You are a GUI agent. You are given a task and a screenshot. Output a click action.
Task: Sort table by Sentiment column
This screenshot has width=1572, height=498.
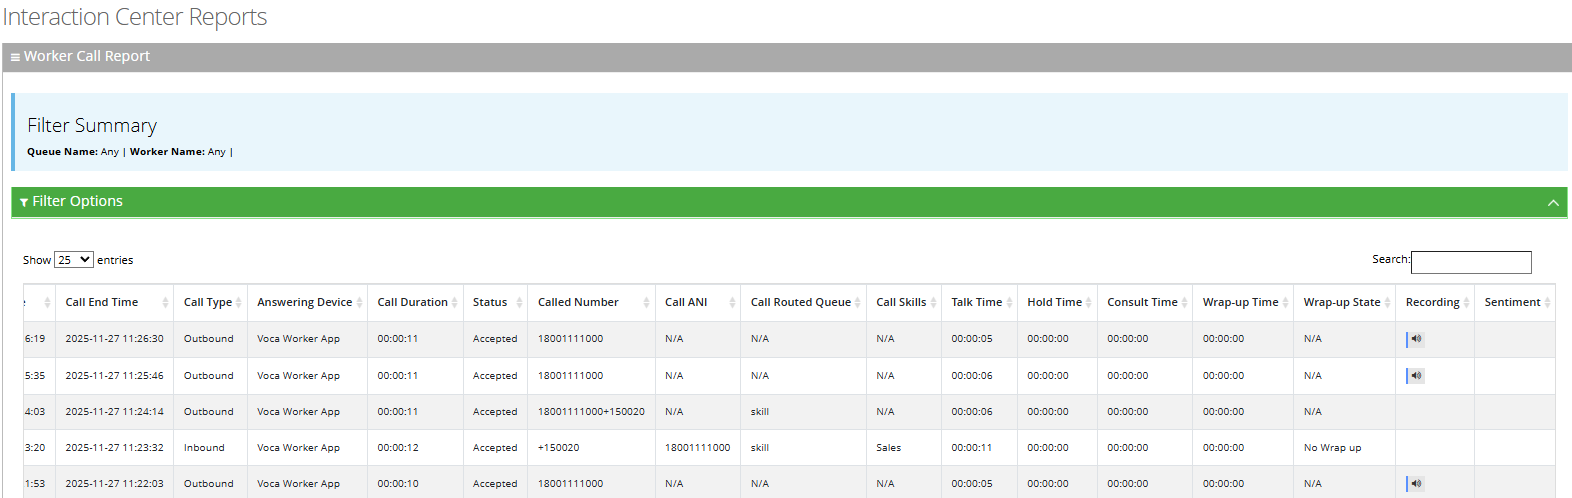click(1512, 302)
